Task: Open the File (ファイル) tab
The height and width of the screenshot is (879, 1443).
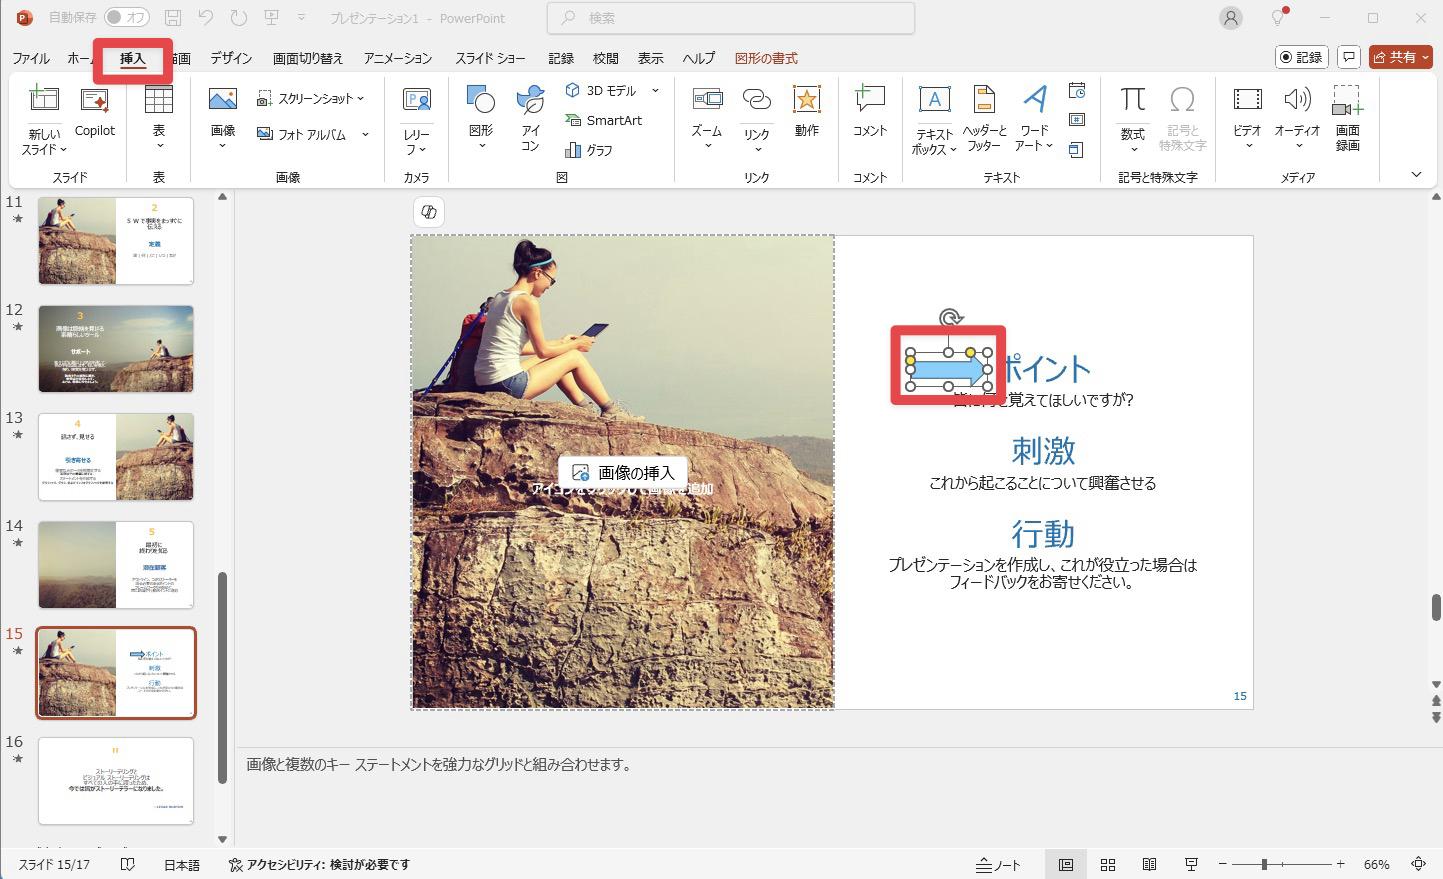Action: [x=31, y=58]
